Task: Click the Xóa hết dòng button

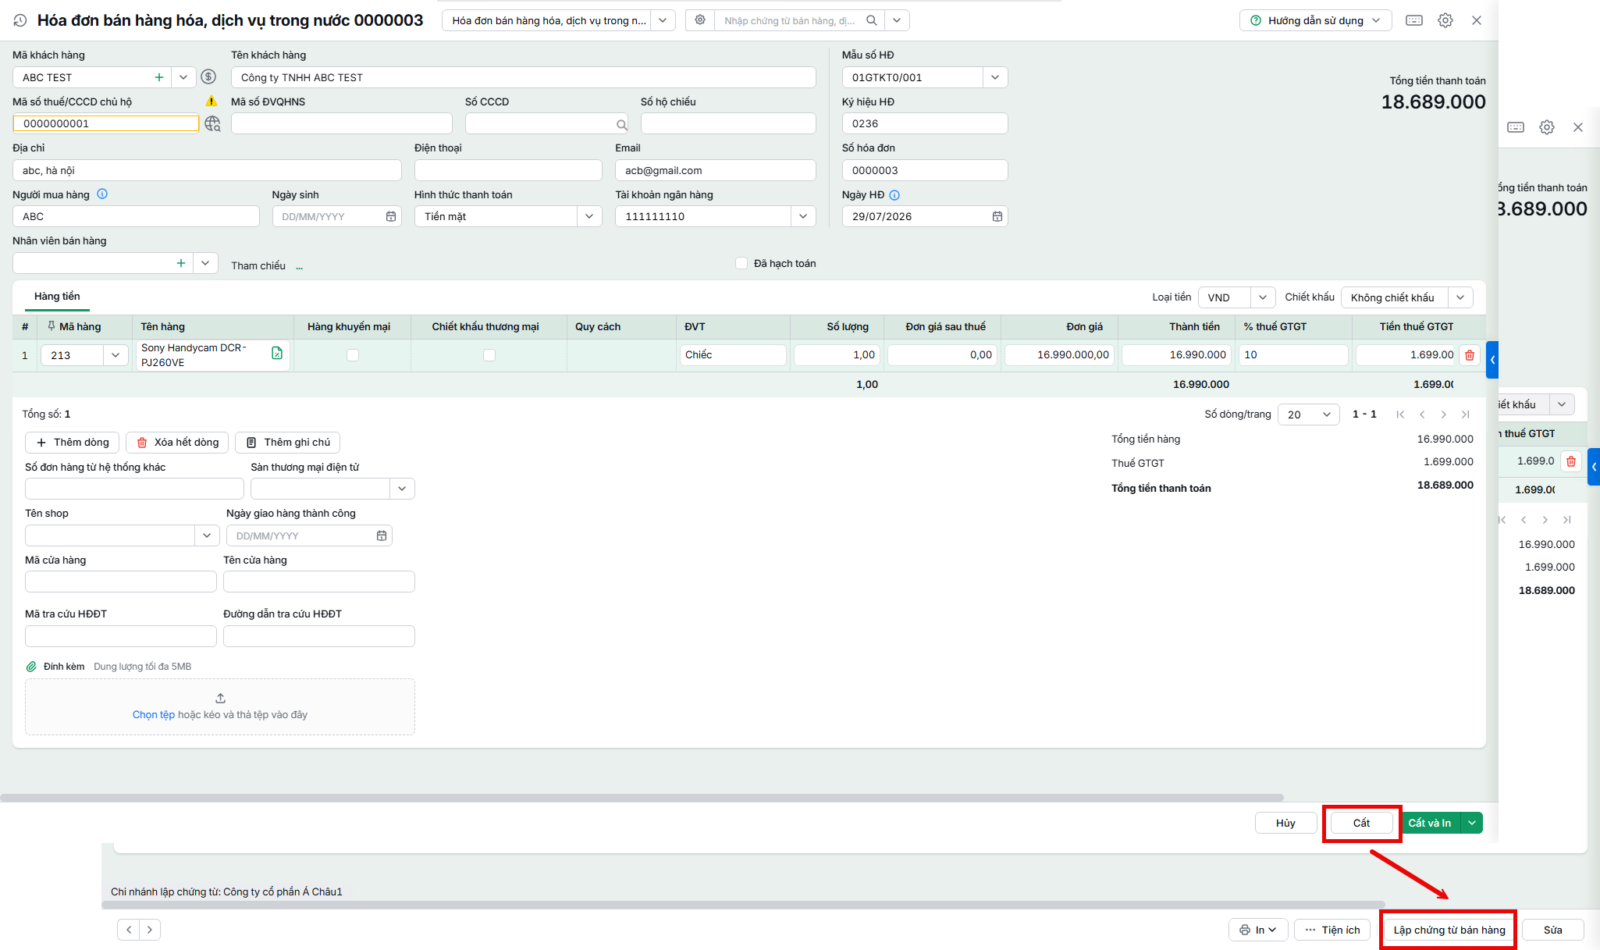Action: [177, 442]
